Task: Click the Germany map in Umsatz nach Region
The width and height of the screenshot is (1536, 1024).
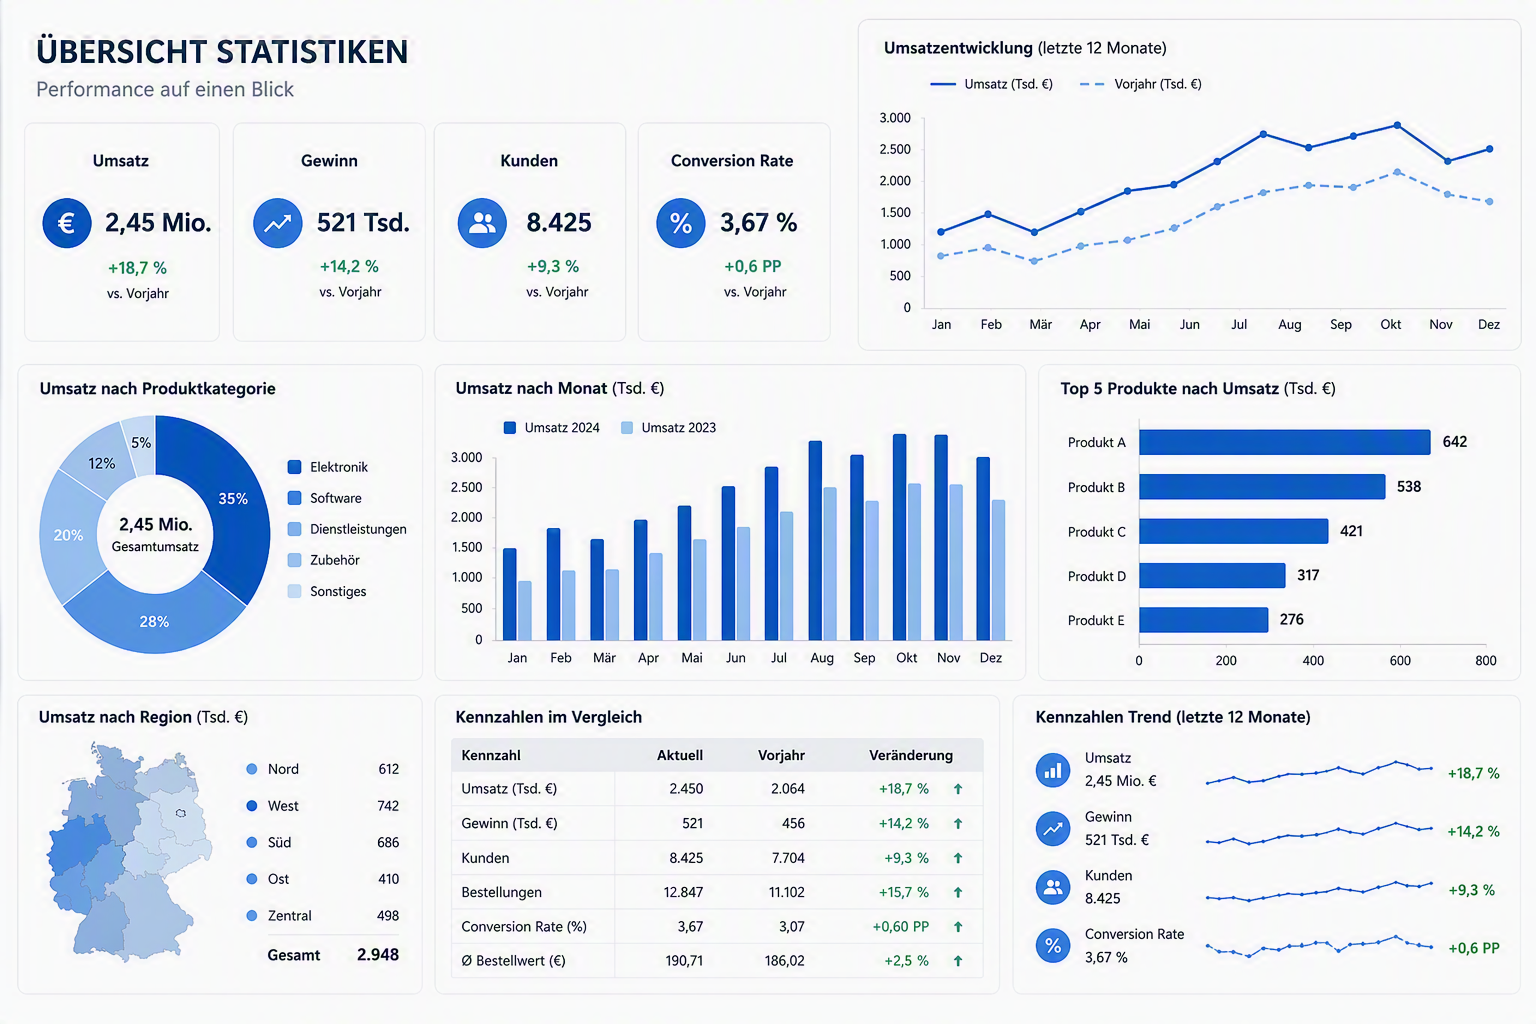Action: (130, 852)
